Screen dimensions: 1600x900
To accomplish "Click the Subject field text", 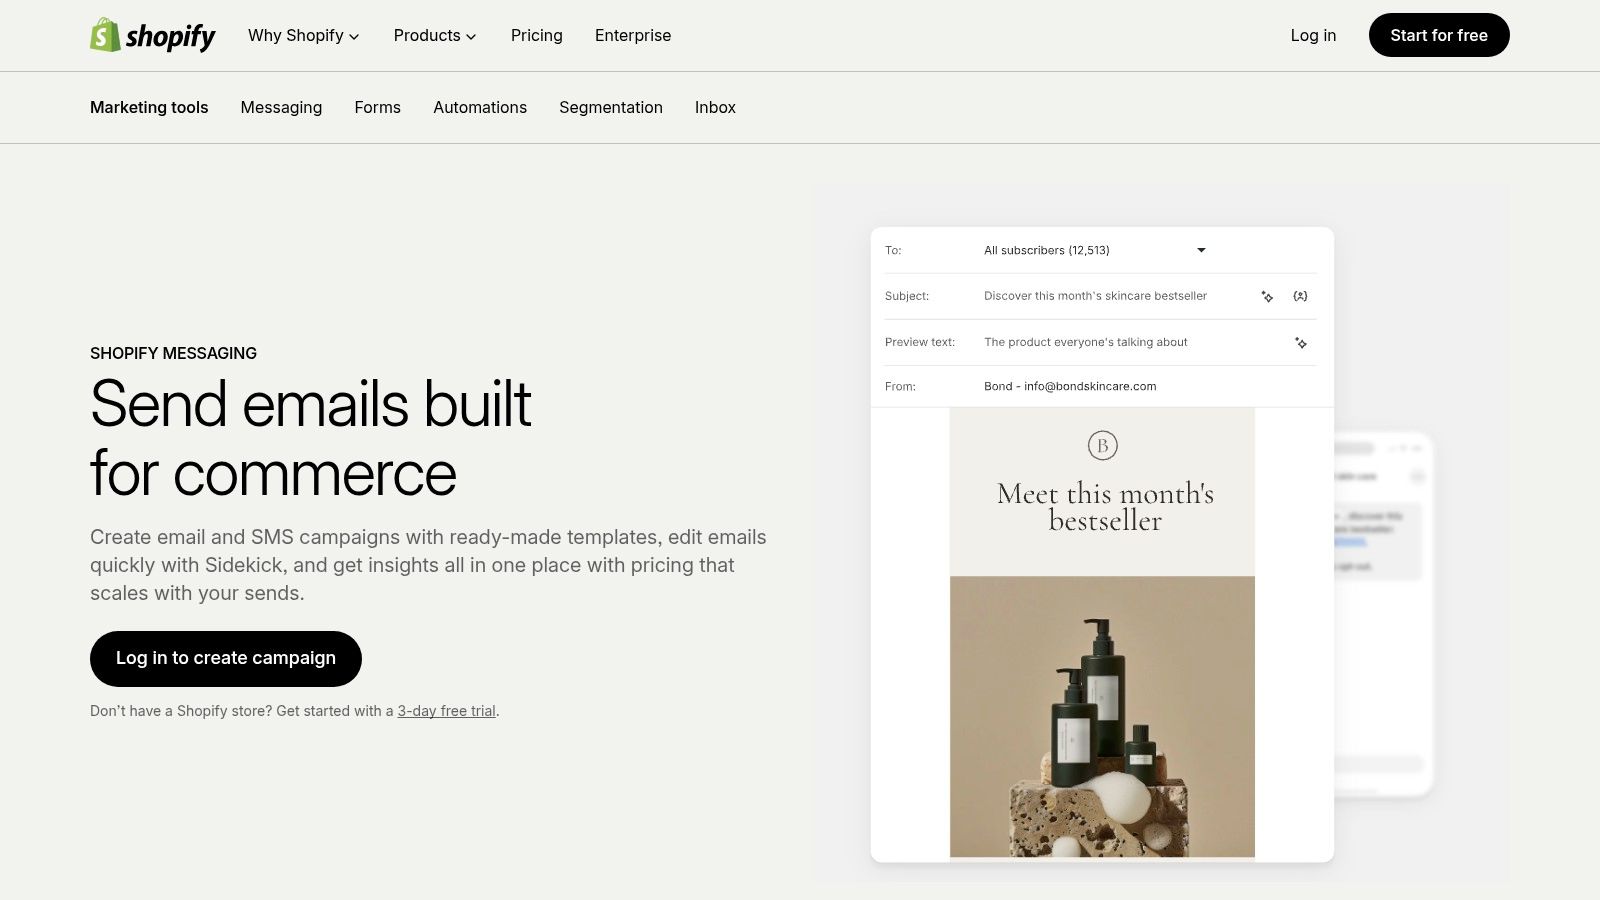I will [1095, 296].
